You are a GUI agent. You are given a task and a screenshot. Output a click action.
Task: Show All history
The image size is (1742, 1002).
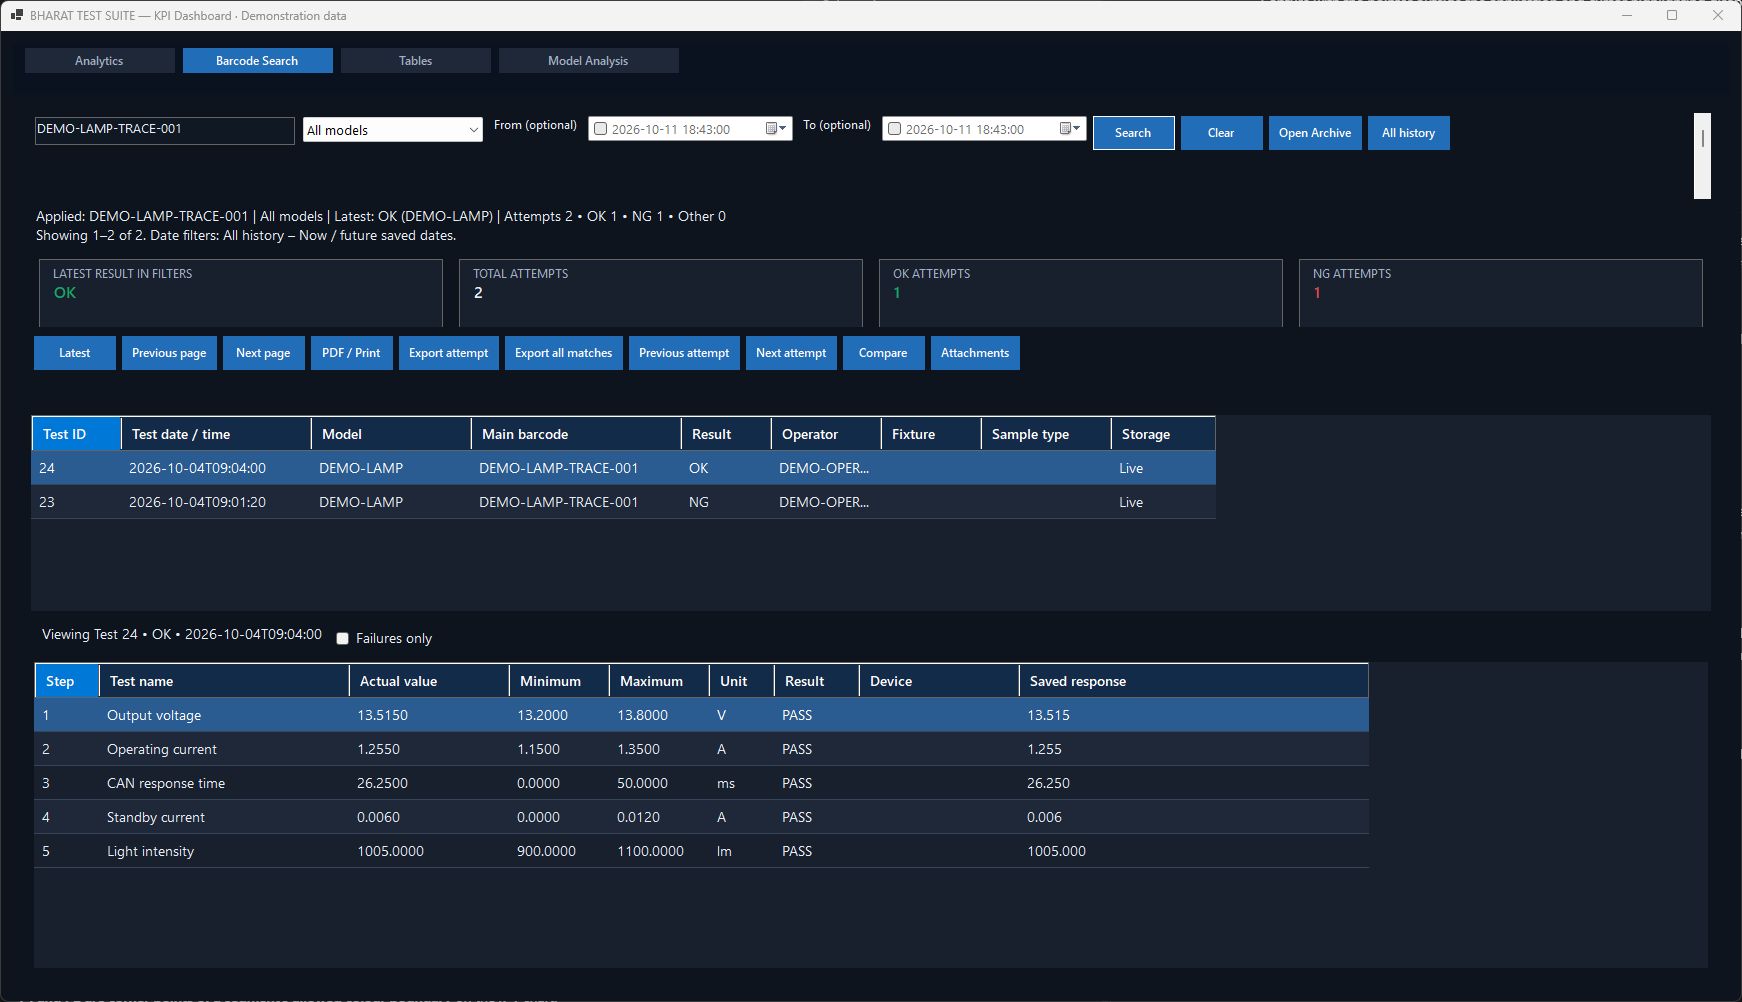click(x=1408, y=133)
